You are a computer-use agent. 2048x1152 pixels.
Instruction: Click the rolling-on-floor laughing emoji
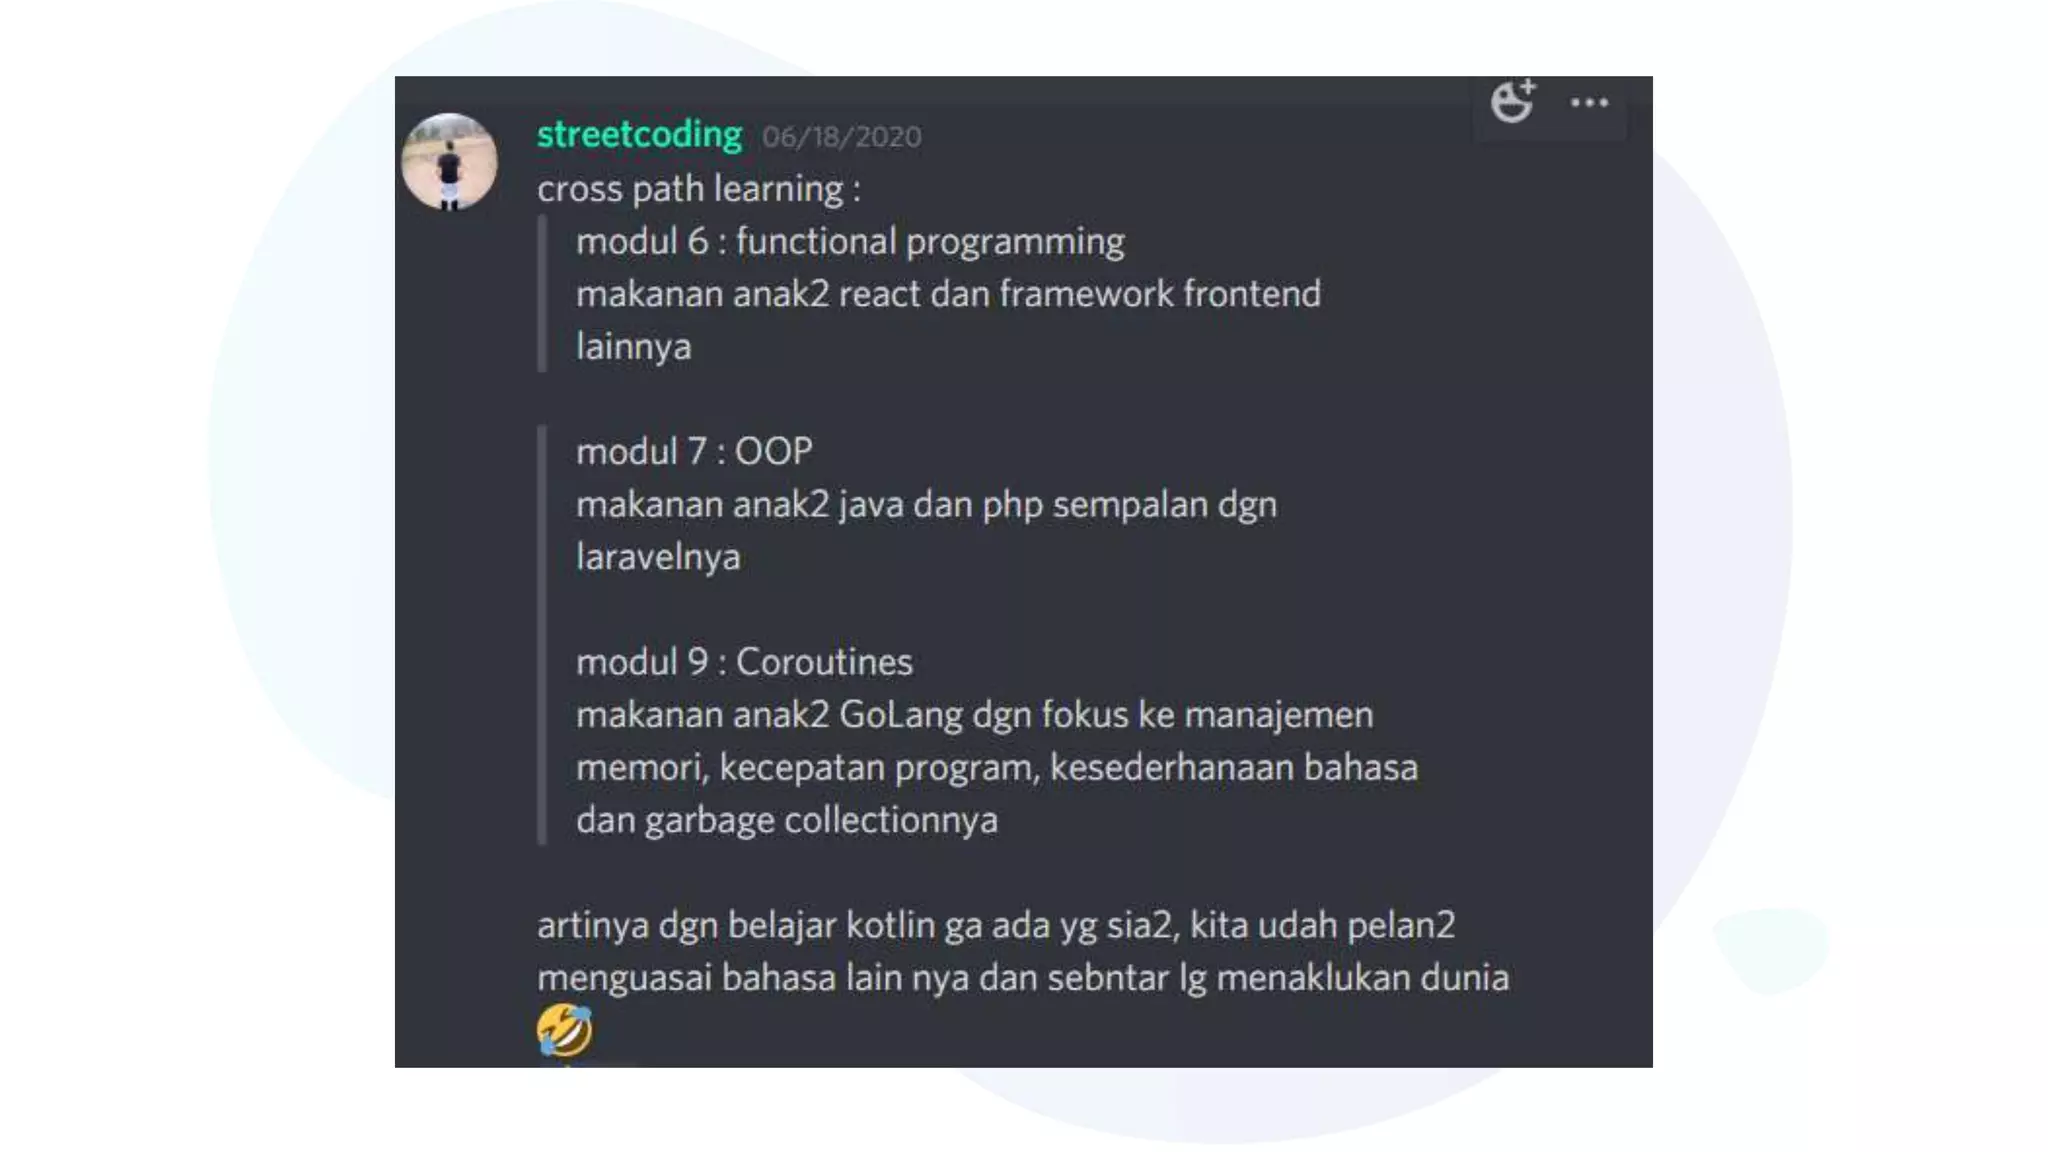(565, 1030)
